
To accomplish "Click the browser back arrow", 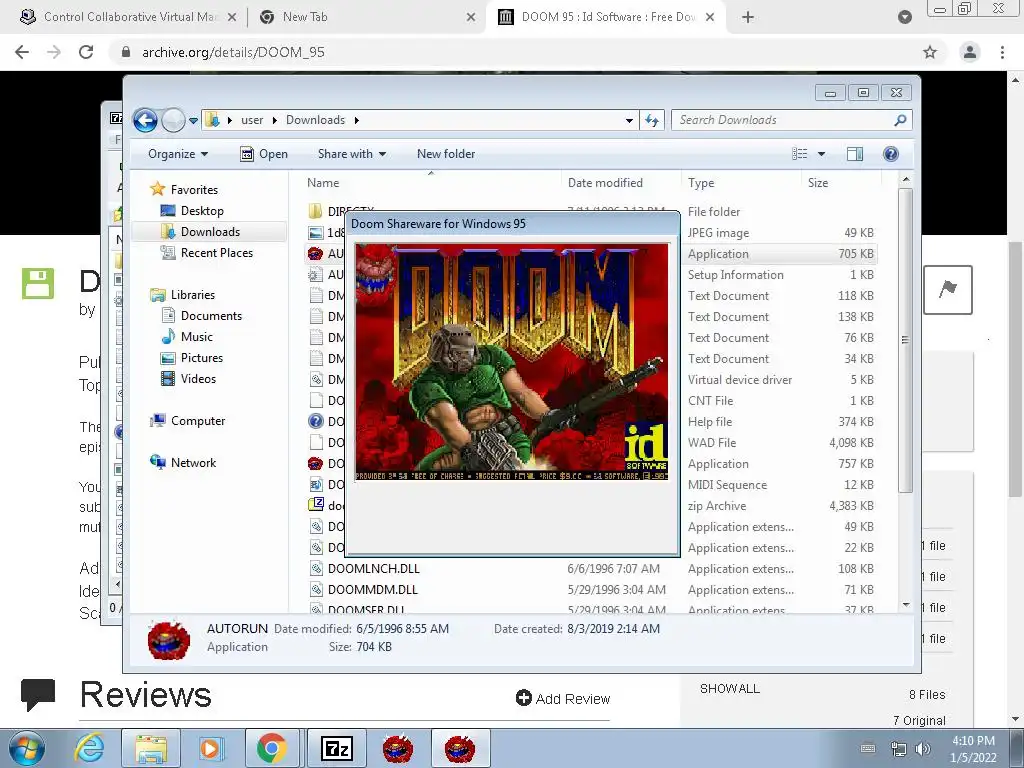I will pos(22,52).
